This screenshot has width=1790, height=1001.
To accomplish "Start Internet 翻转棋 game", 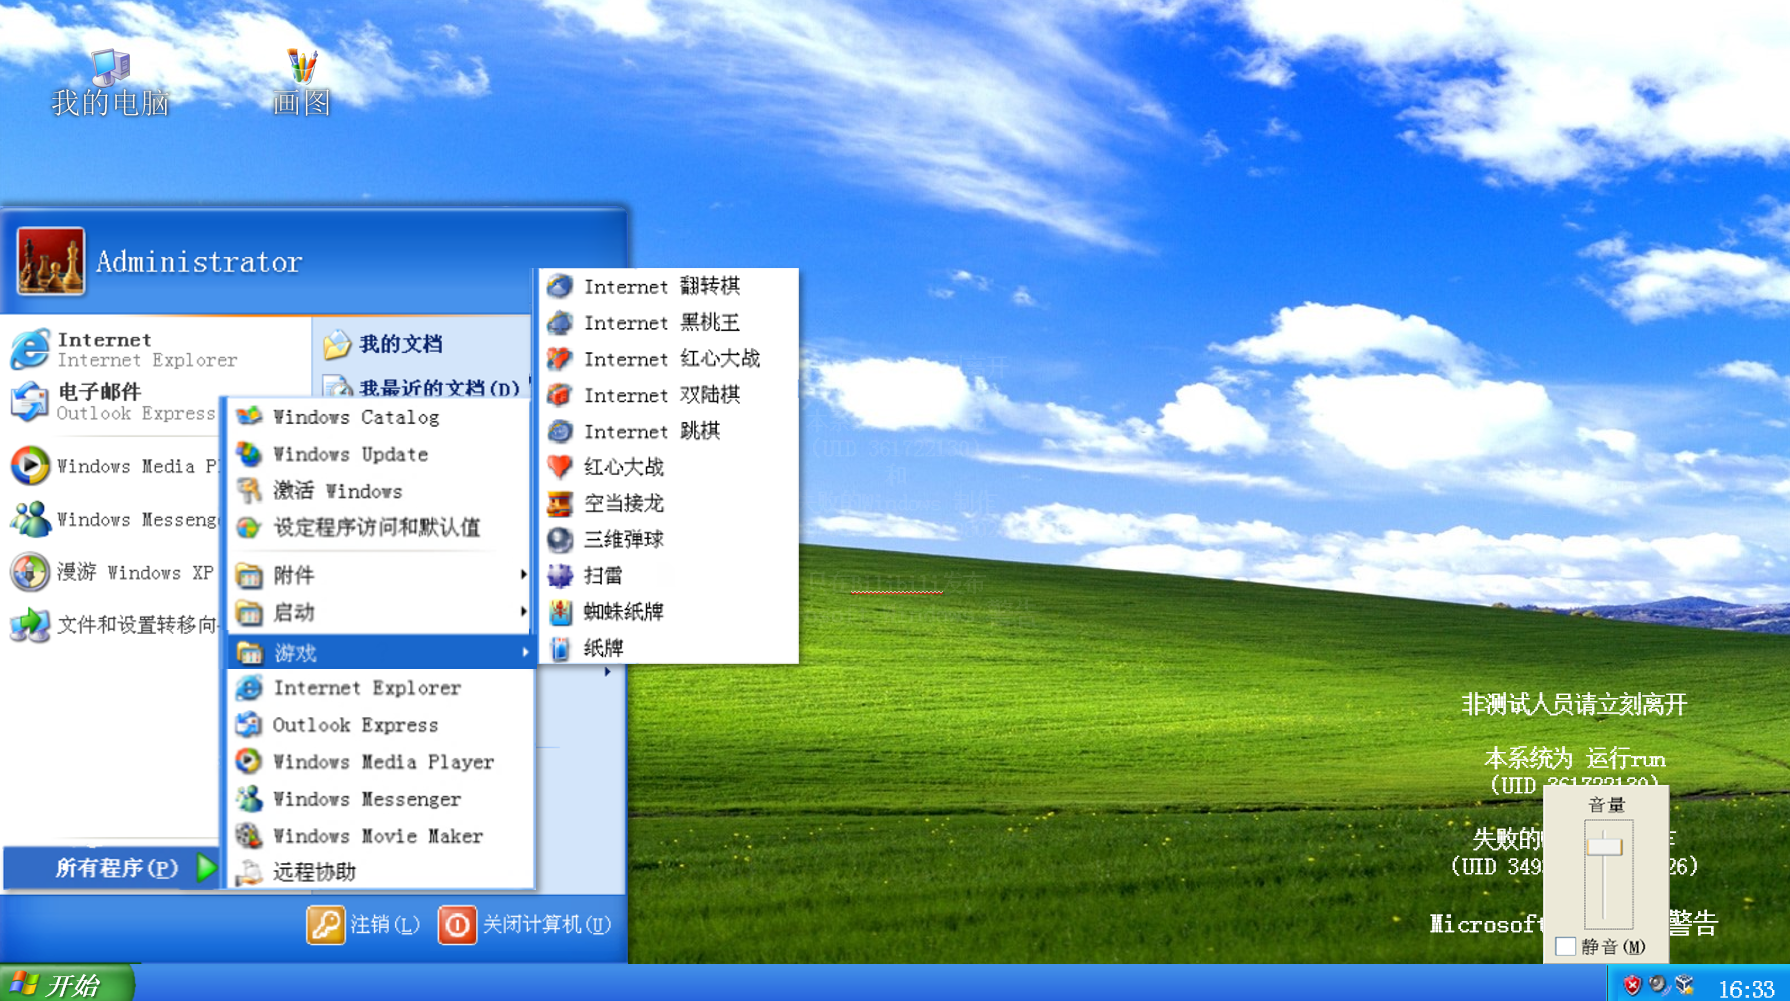I will [668, 286].
